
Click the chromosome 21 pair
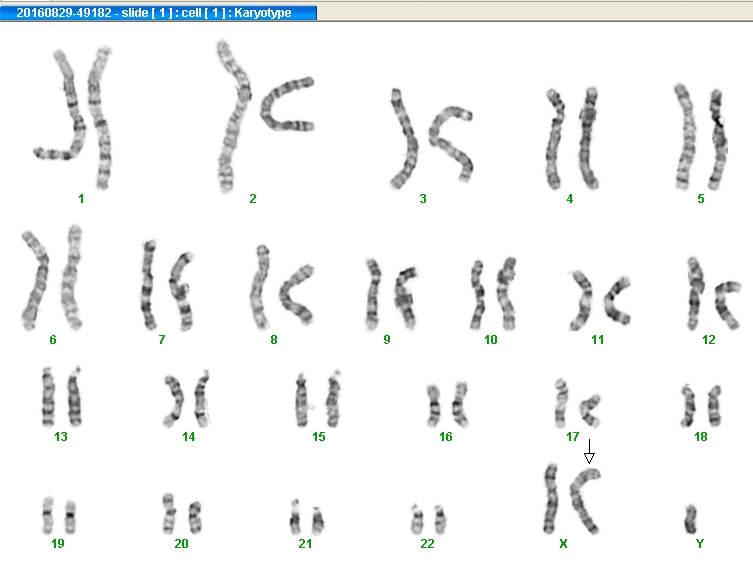pos(307,517)
